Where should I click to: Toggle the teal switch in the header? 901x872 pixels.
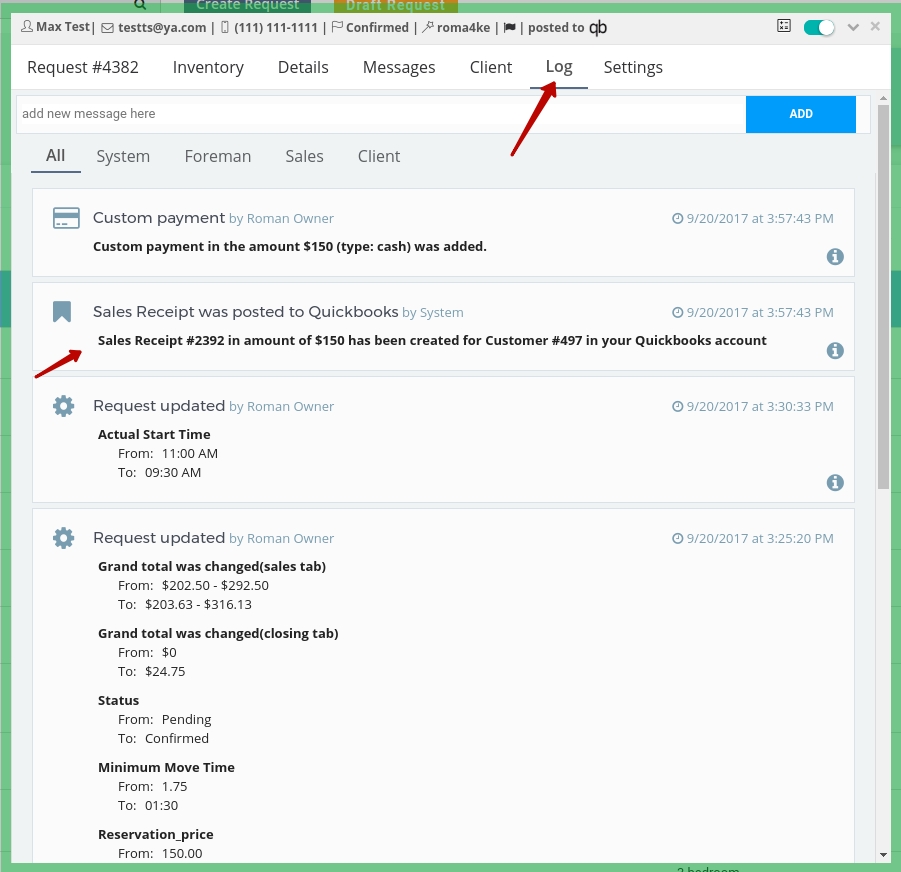click(x=819, y=28)
